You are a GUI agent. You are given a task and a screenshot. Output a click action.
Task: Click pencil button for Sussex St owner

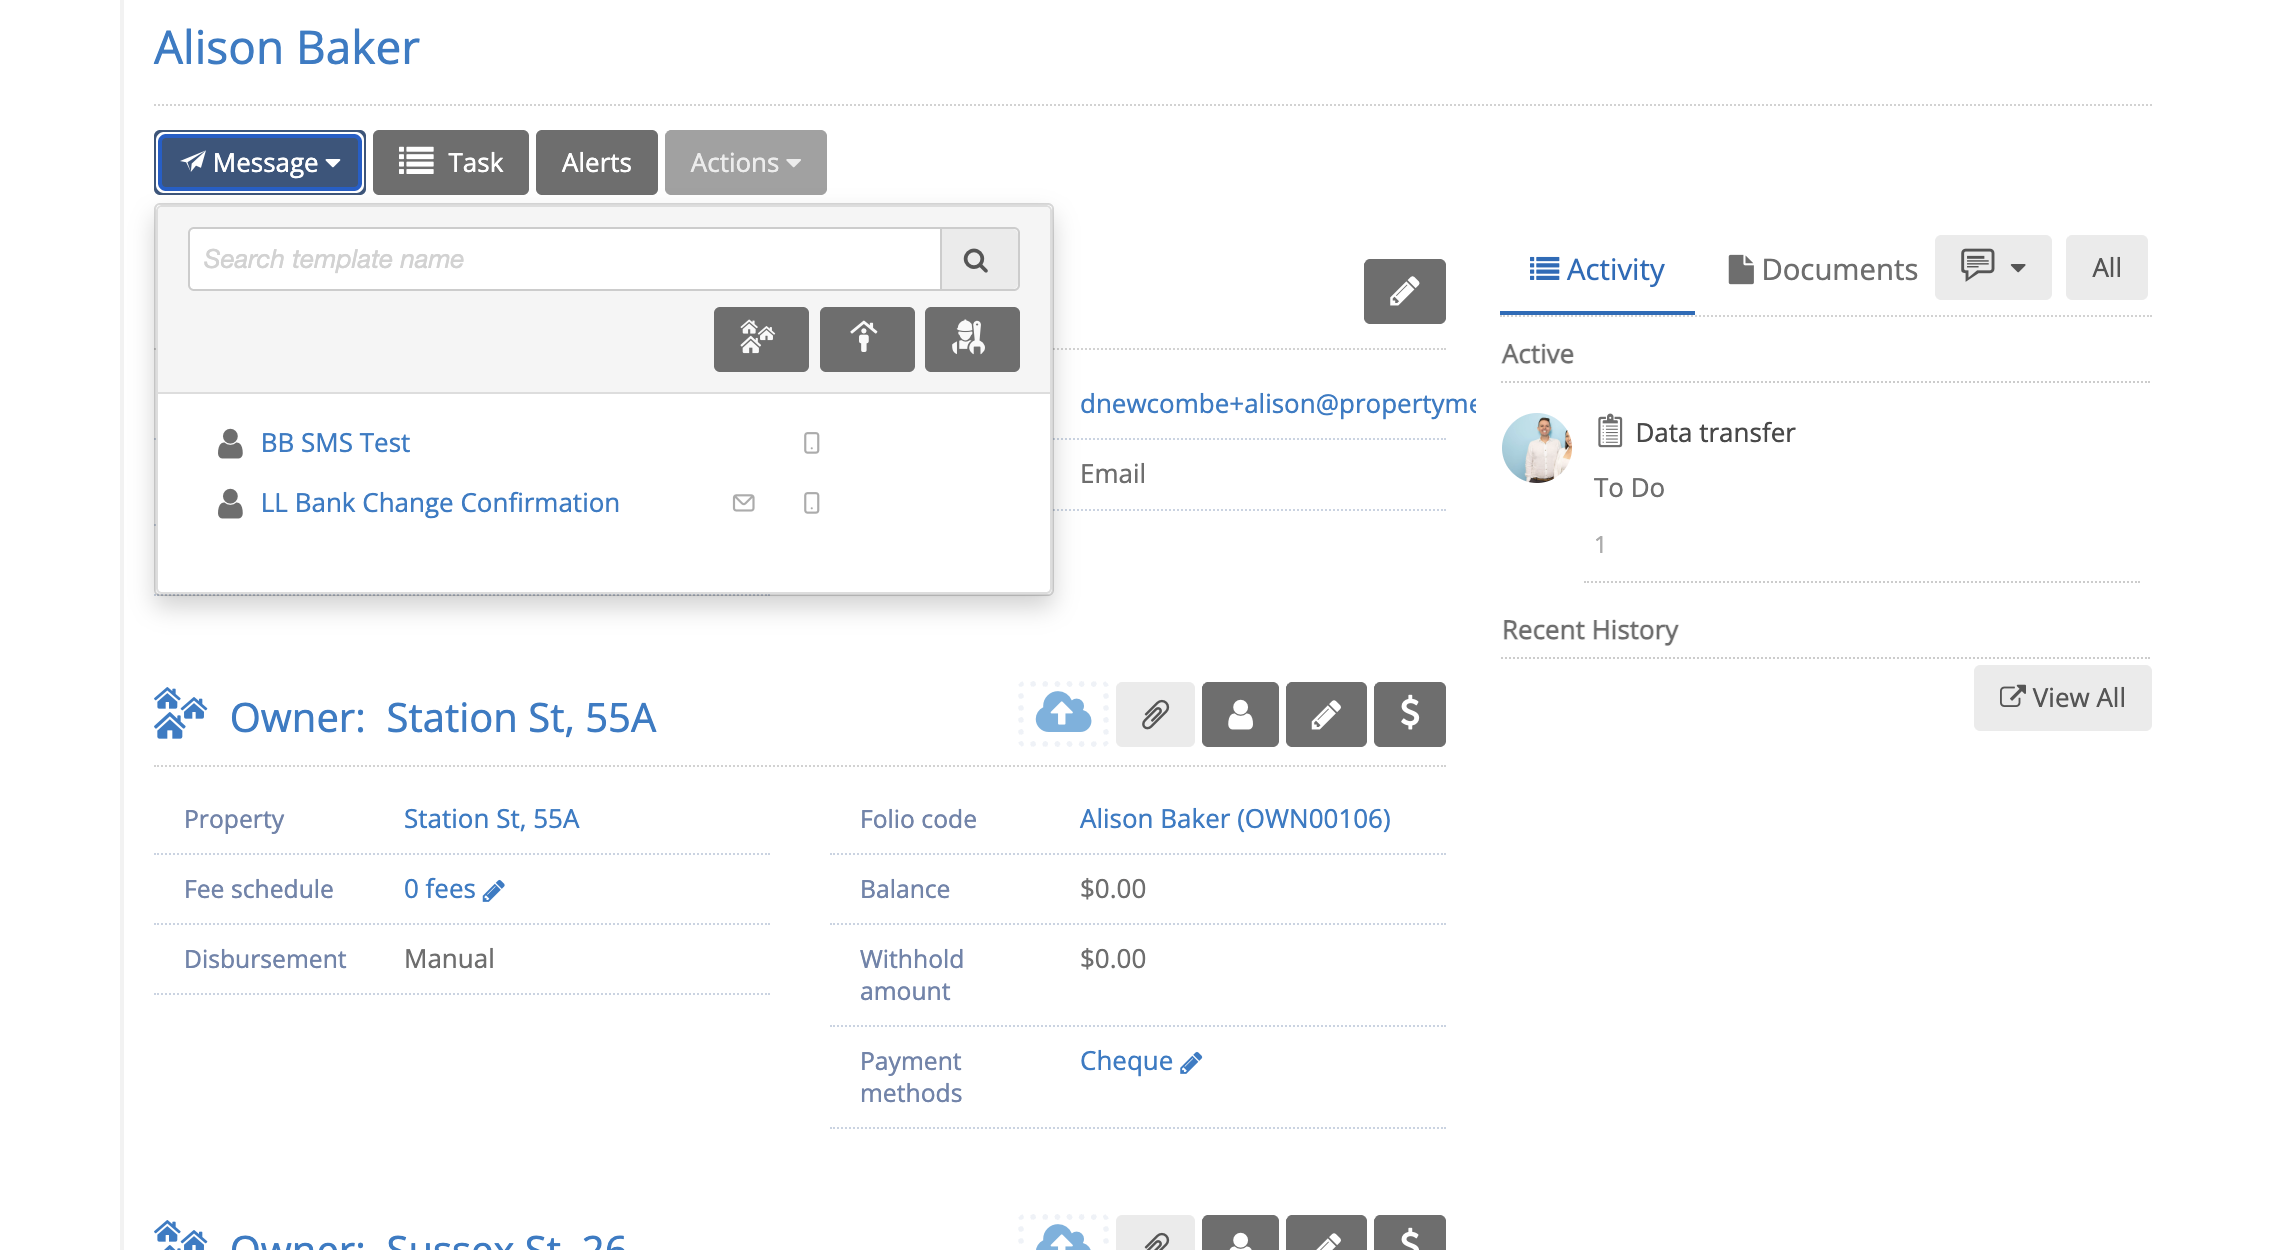1326,1235
